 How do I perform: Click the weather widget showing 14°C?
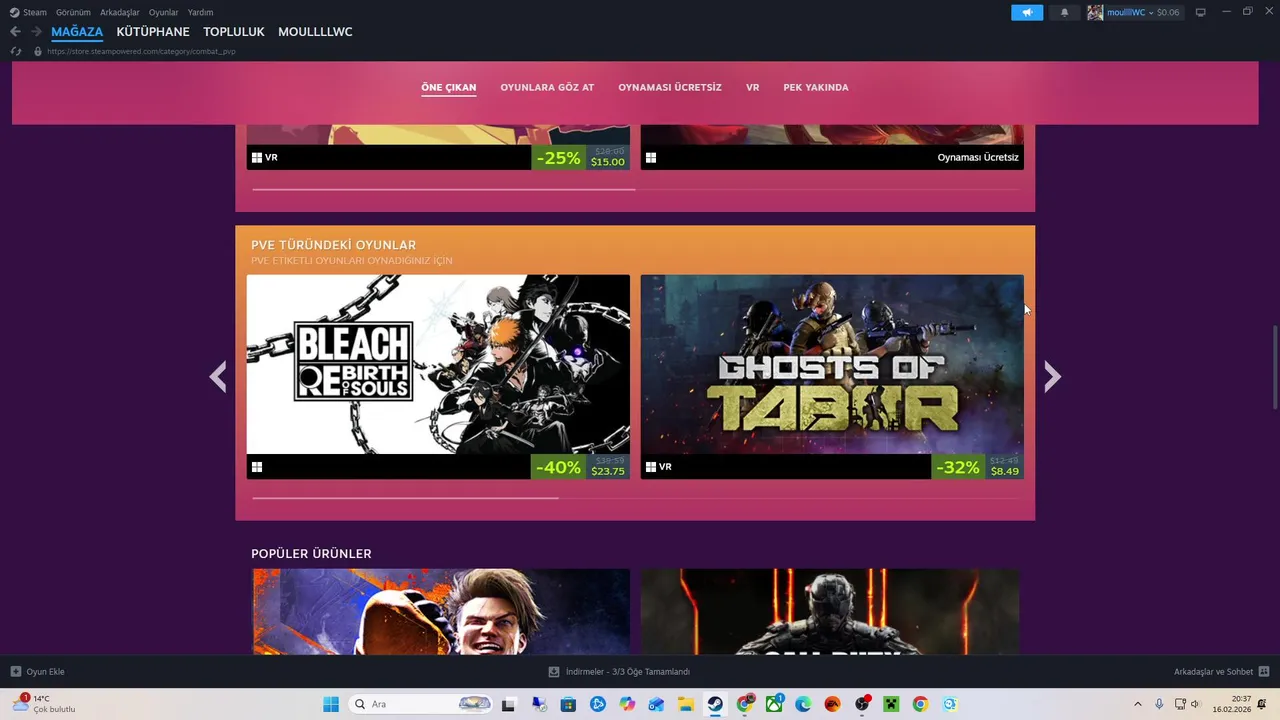click(44, 704)
